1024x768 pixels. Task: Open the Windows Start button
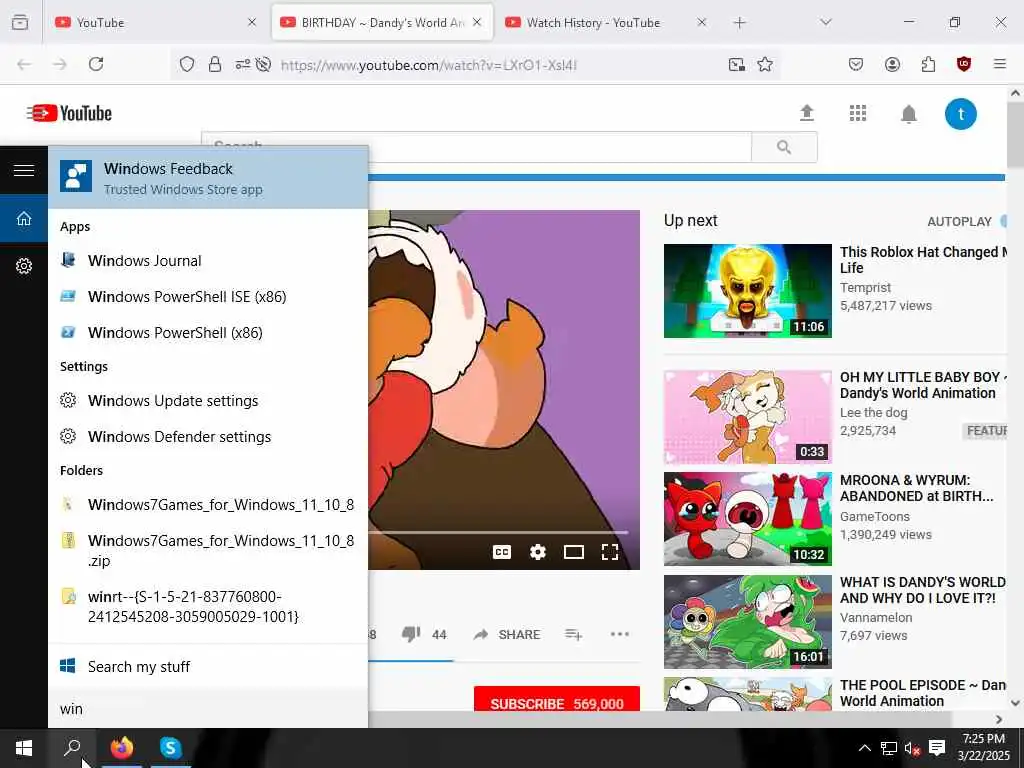pos(24,748)
